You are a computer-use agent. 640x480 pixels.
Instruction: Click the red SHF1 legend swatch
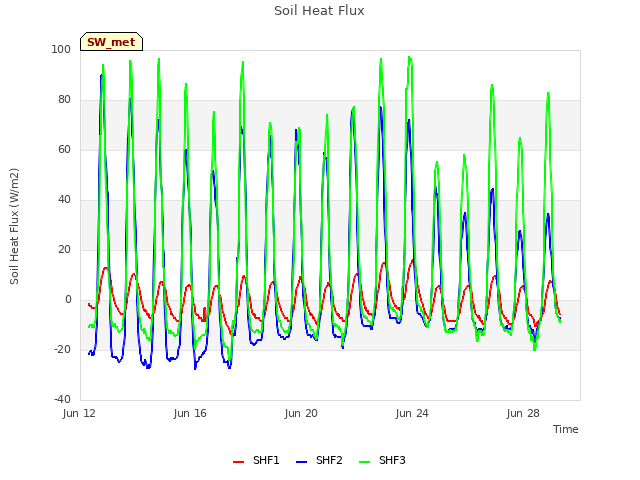tap(238, 462)
